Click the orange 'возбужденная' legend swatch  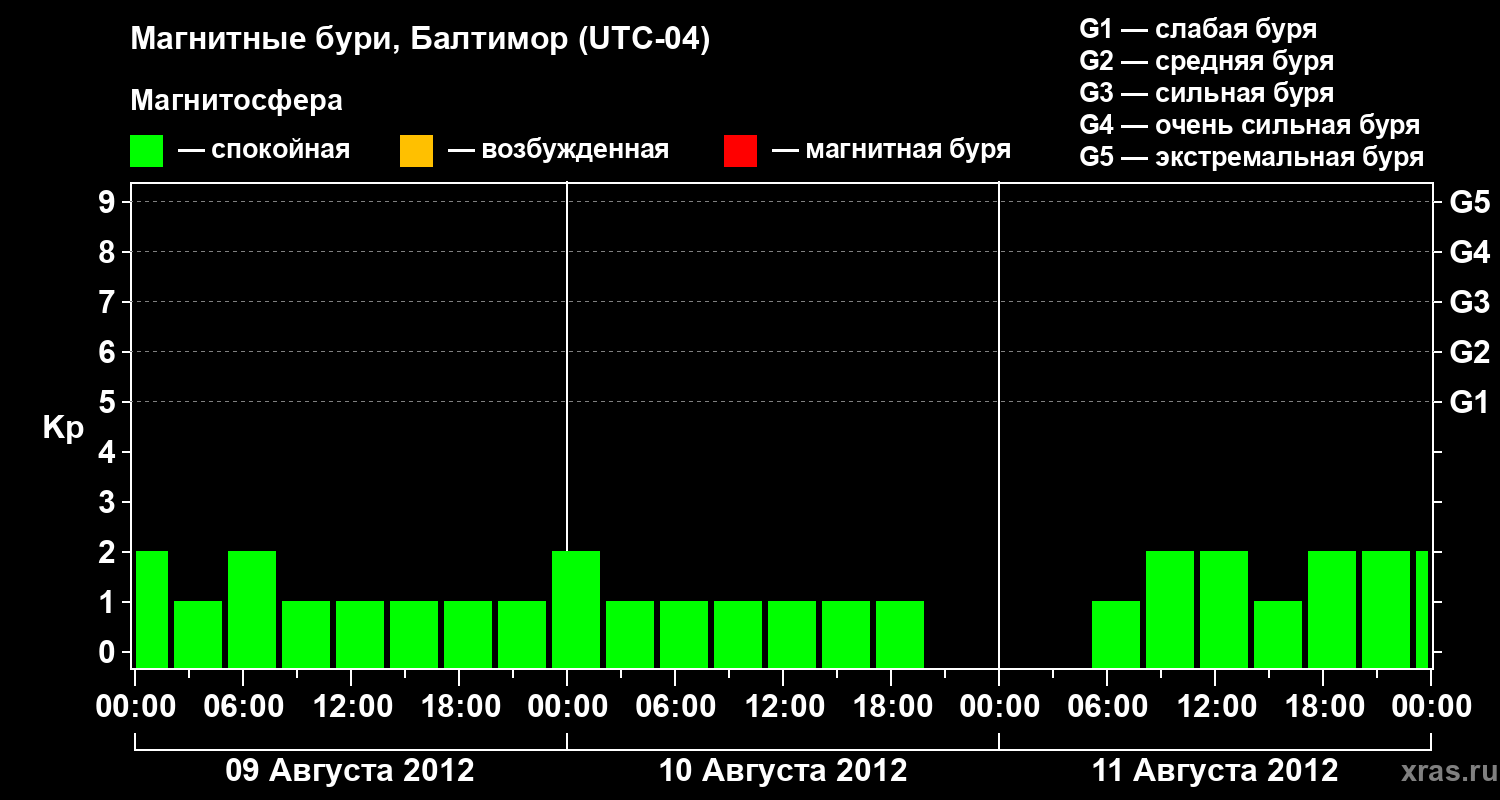pos(416,151)
